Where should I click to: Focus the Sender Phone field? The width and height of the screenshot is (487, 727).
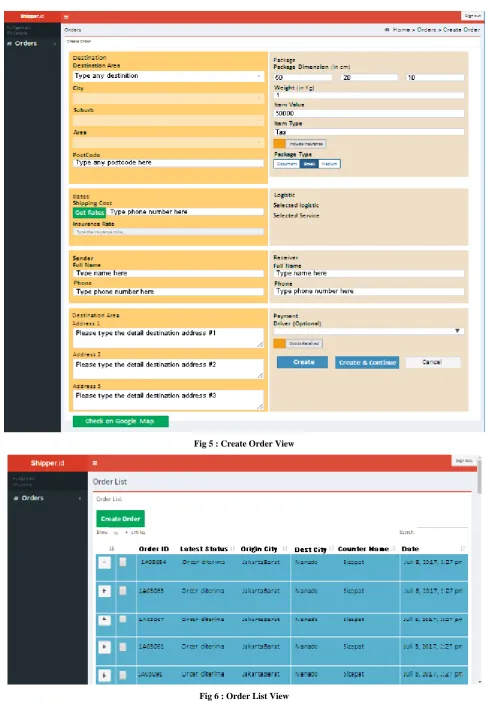[168, 292]
